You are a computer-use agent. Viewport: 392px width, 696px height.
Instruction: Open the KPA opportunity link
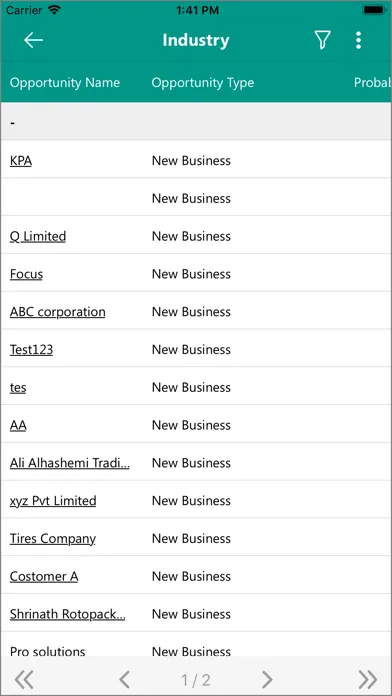pos(21,160)
